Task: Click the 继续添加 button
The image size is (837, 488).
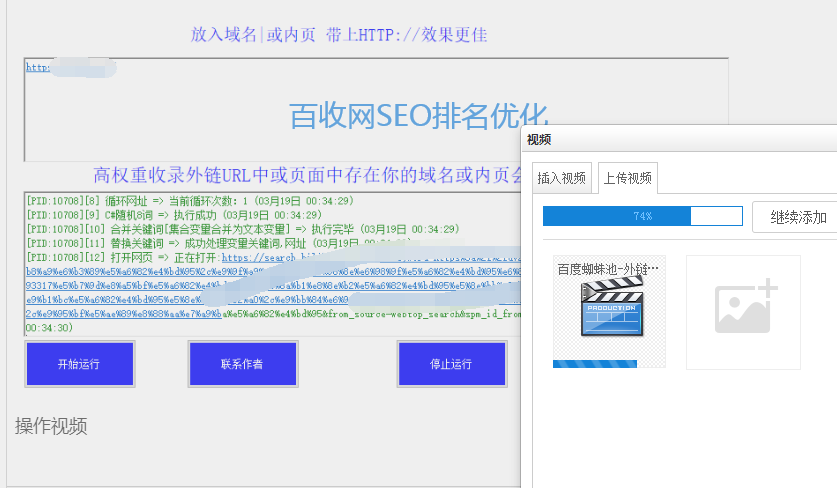Action: point(797,217)
